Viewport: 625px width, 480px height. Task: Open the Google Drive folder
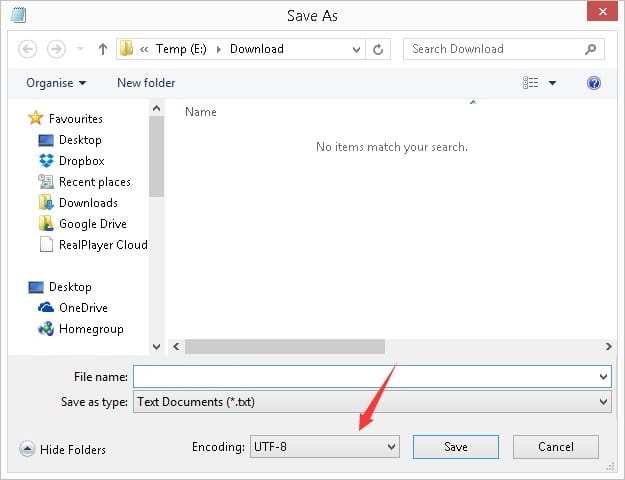(93, 224)
